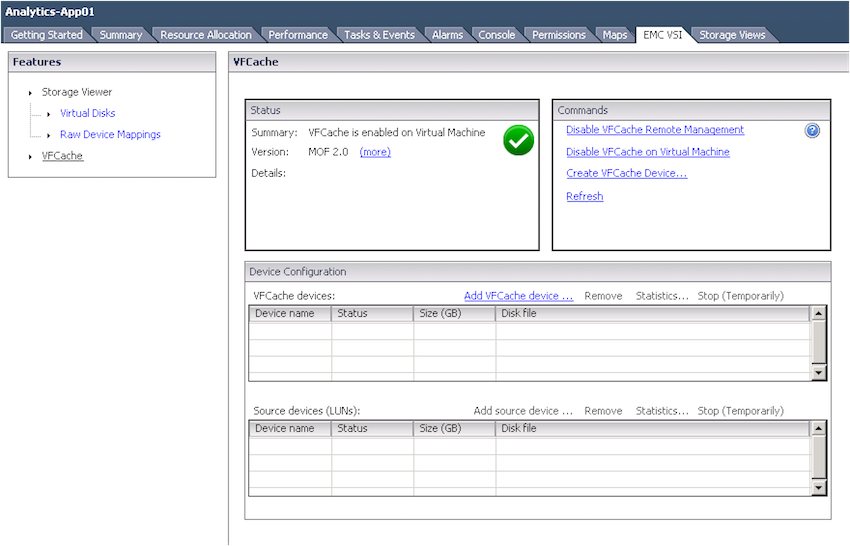Switch to the Alarms tab
Screen dimensions: 850x546
click(447, 35)
